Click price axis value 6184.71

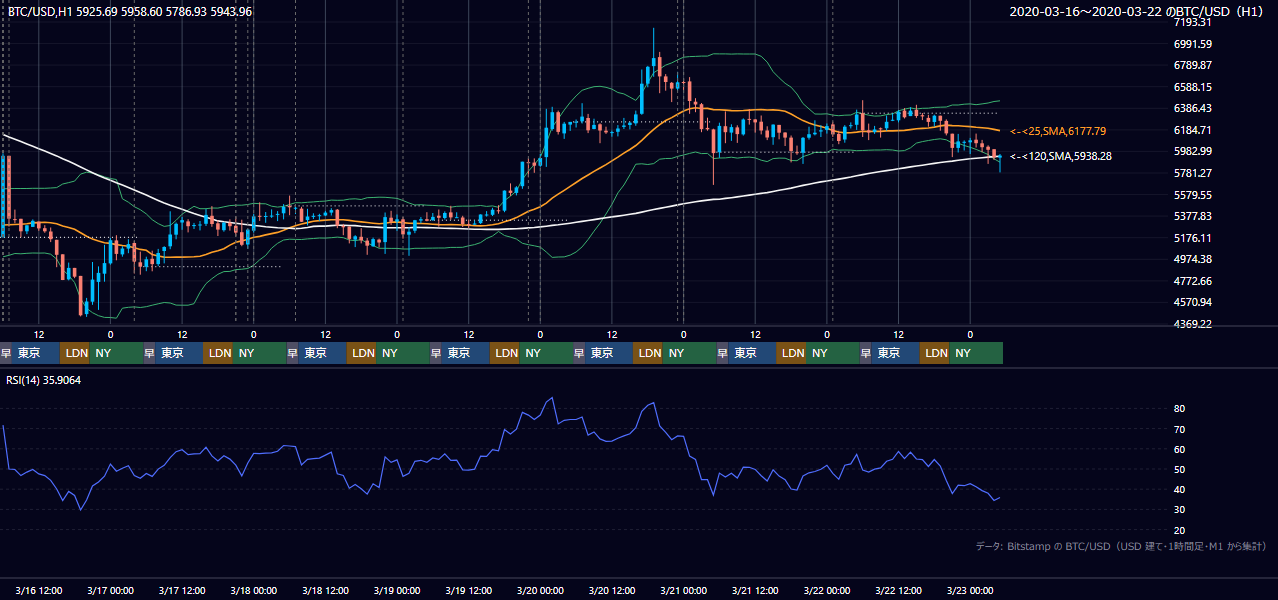tap(1192, 130)
